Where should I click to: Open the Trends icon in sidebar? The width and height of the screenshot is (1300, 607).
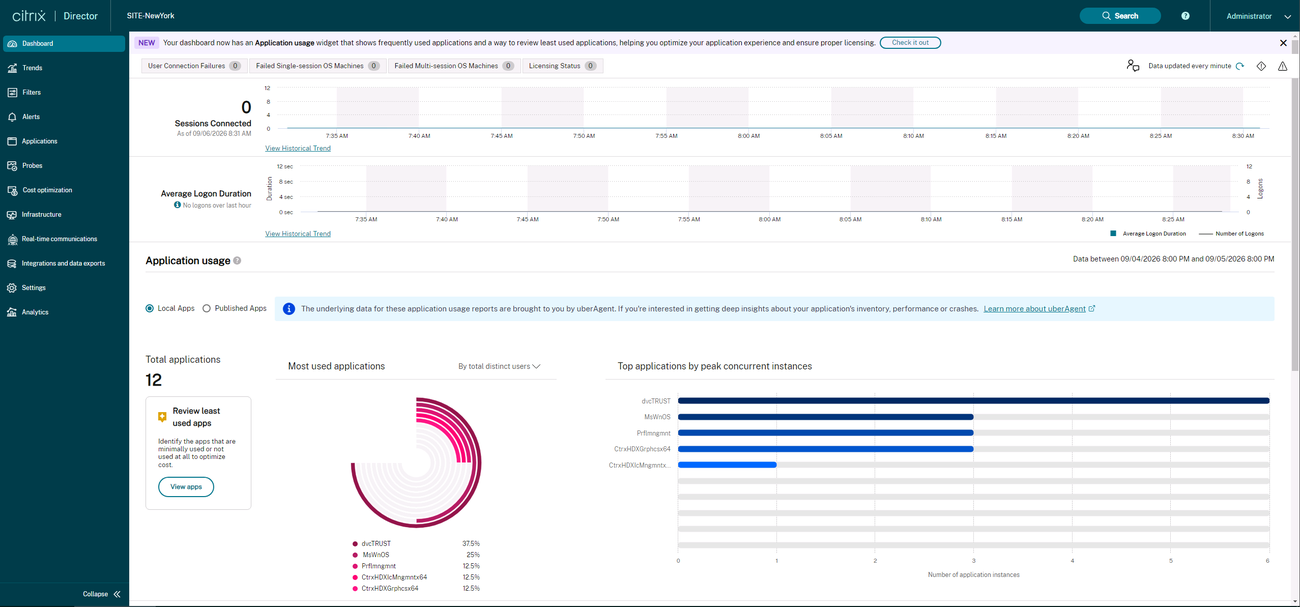coord(12,68)
